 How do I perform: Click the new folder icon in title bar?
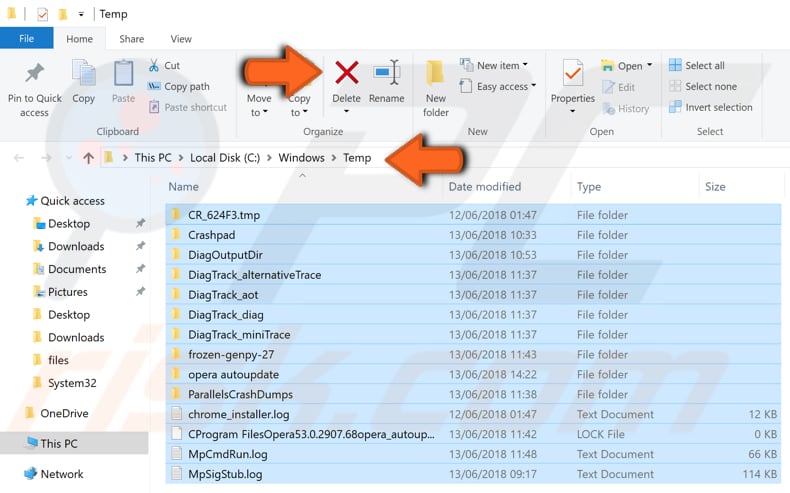click(63, 15)
